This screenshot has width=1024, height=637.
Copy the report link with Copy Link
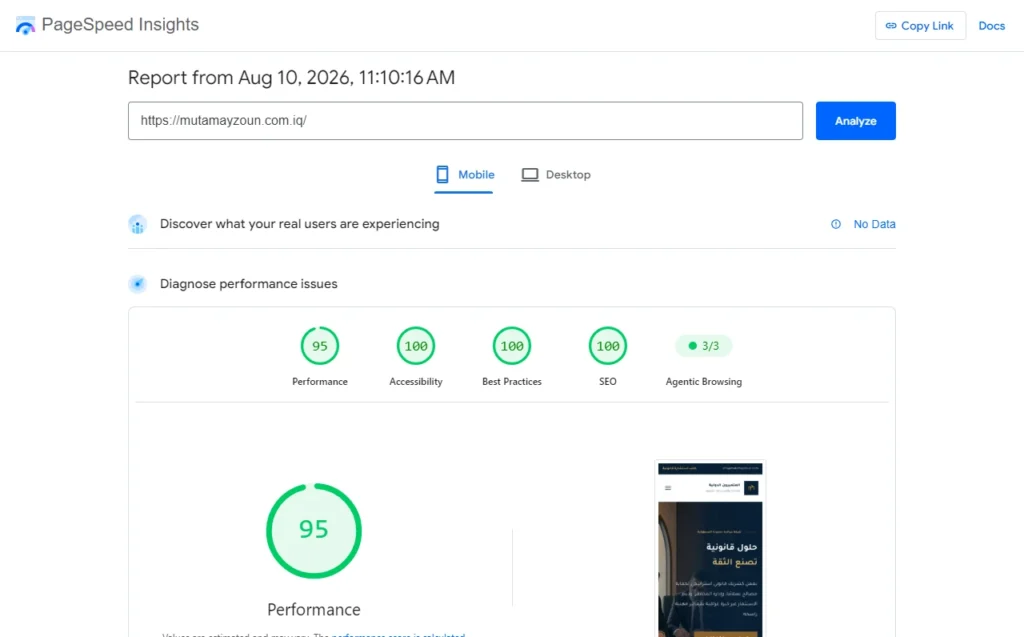click(x=920, y=25)
